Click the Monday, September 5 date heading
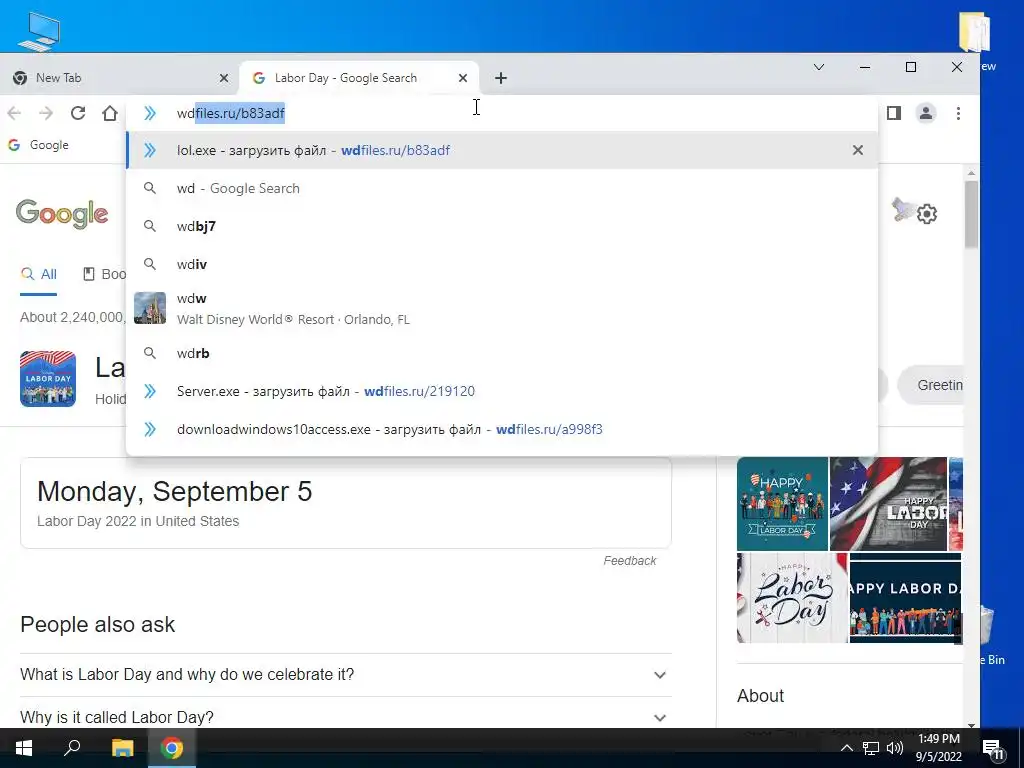This screenshot has height=768, width=1024. [x=174, y=491]
